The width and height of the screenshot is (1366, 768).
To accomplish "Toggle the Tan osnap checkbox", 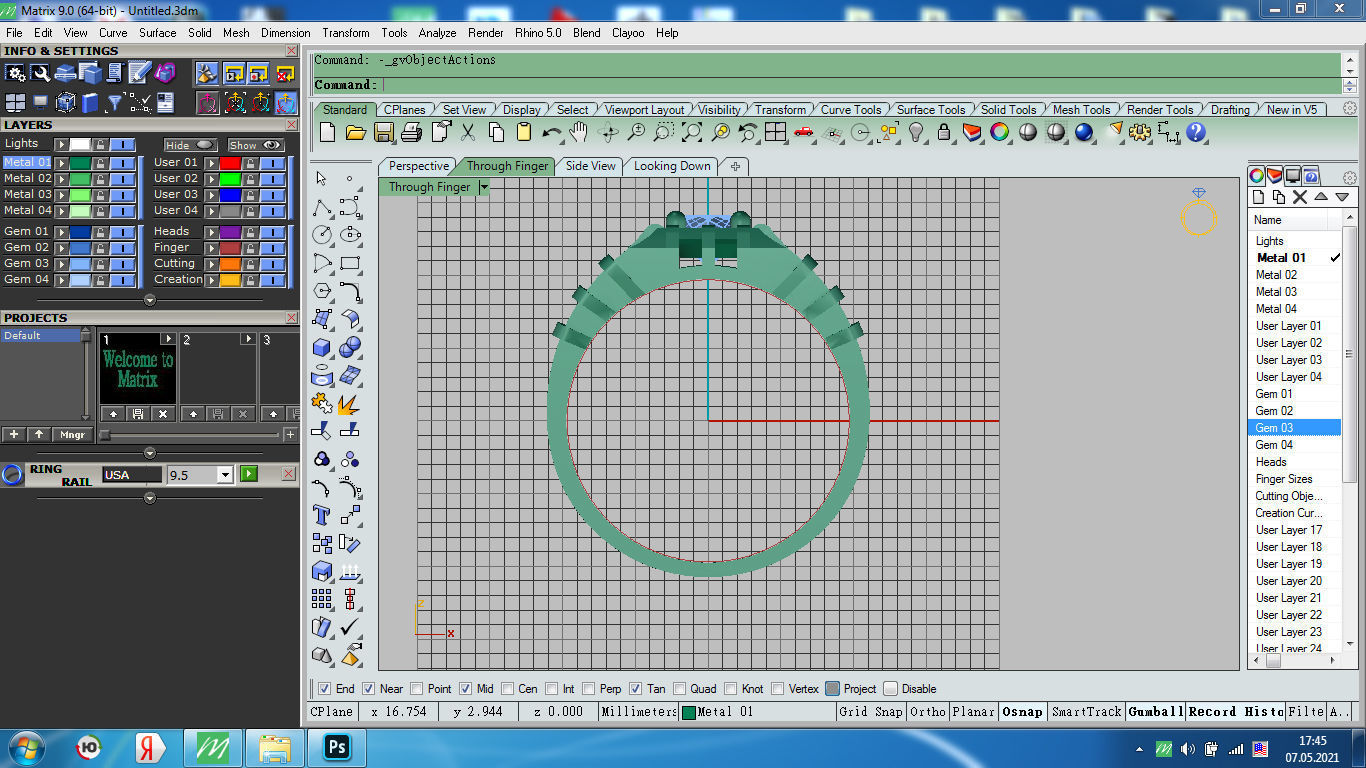I will pos(636,689).
